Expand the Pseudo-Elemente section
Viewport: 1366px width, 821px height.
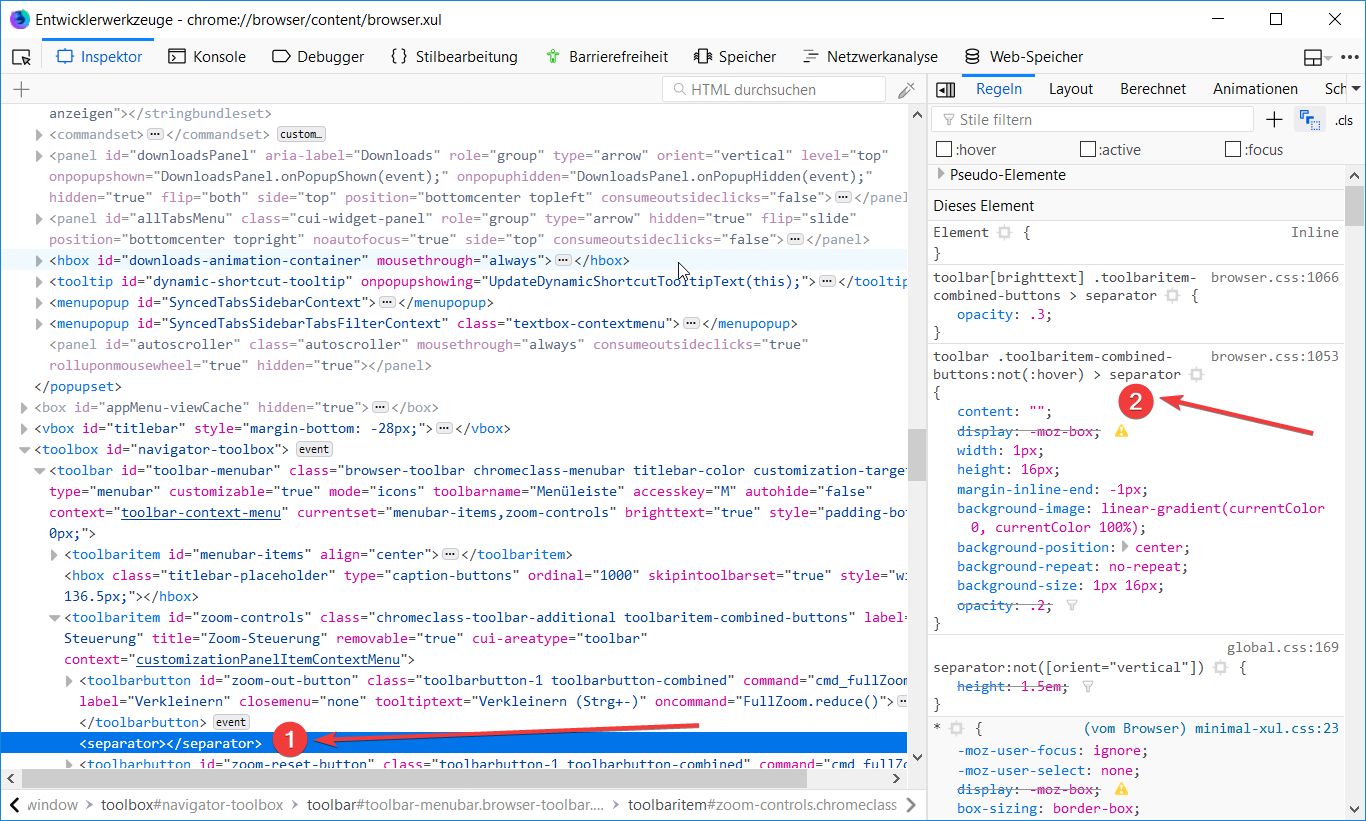coord(941,175)
